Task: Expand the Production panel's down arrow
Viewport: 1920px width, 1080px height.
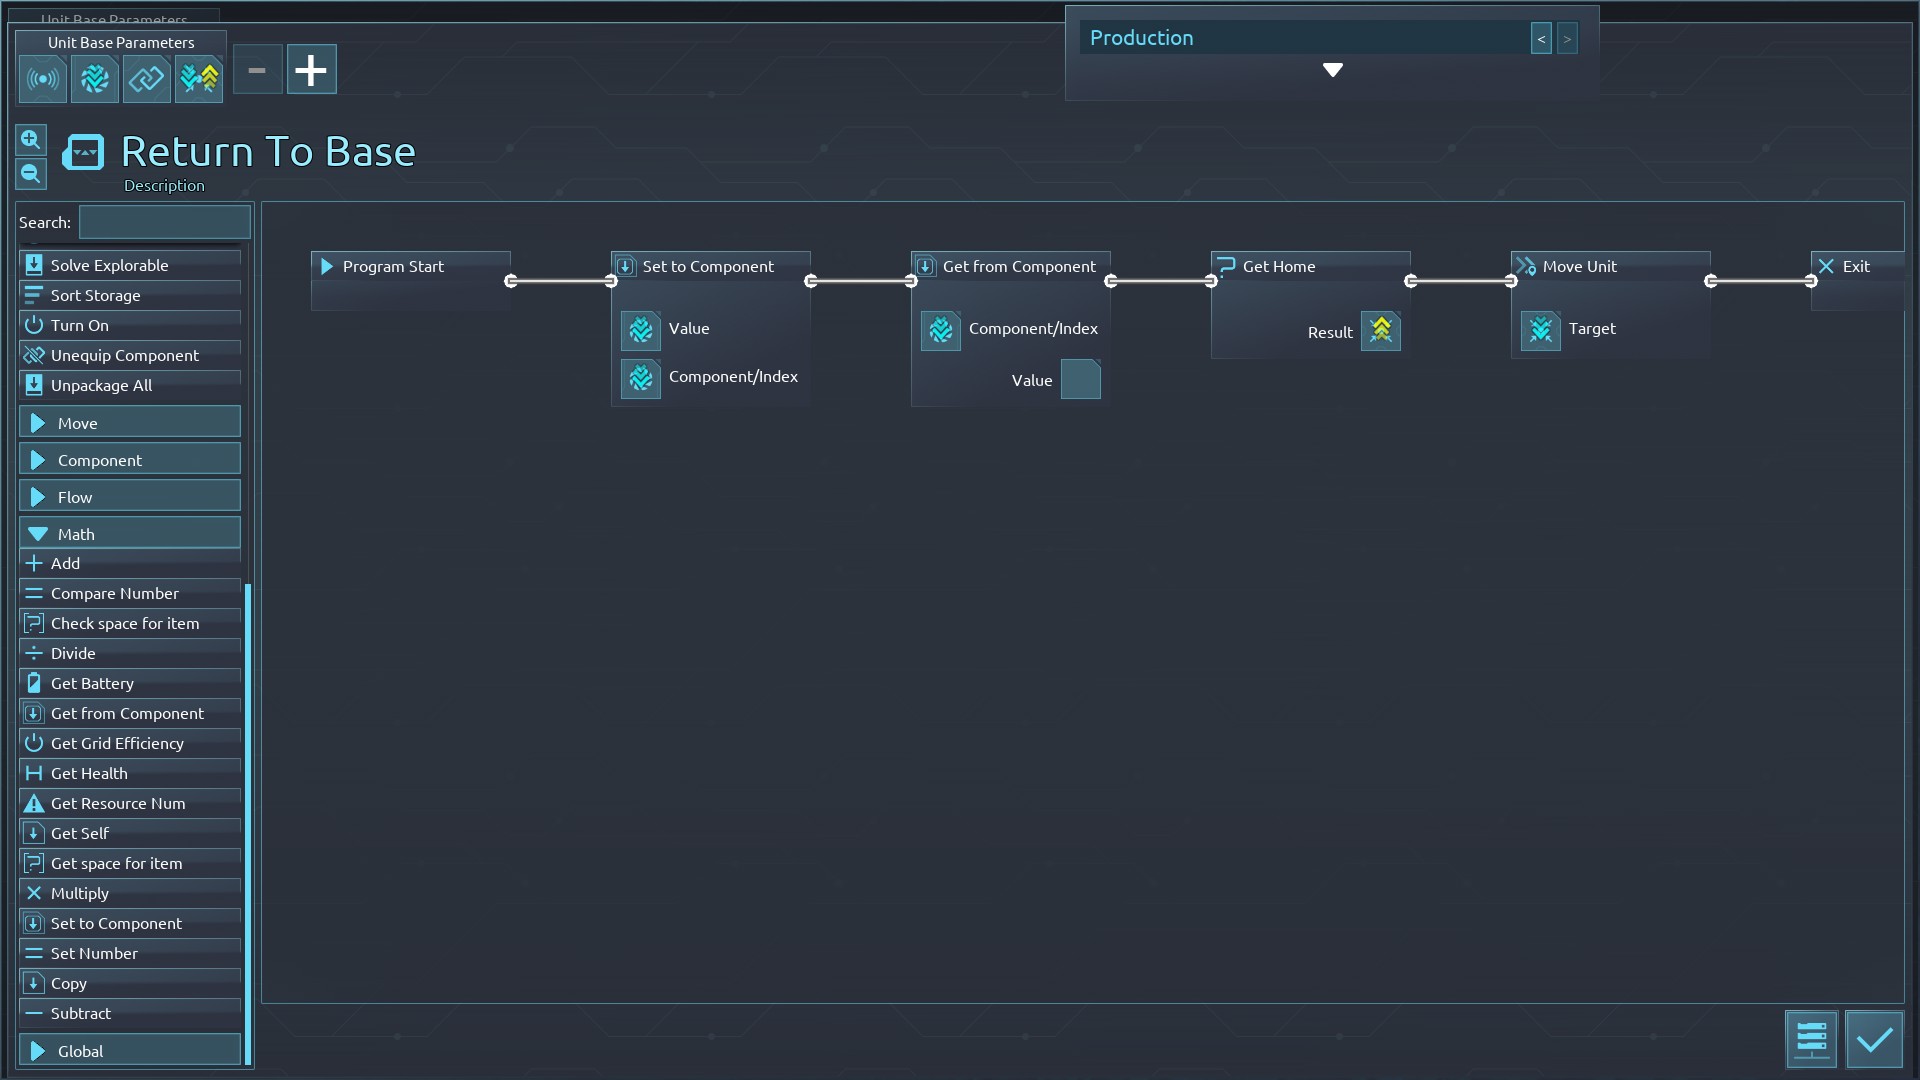Action: pos(1332,70)
